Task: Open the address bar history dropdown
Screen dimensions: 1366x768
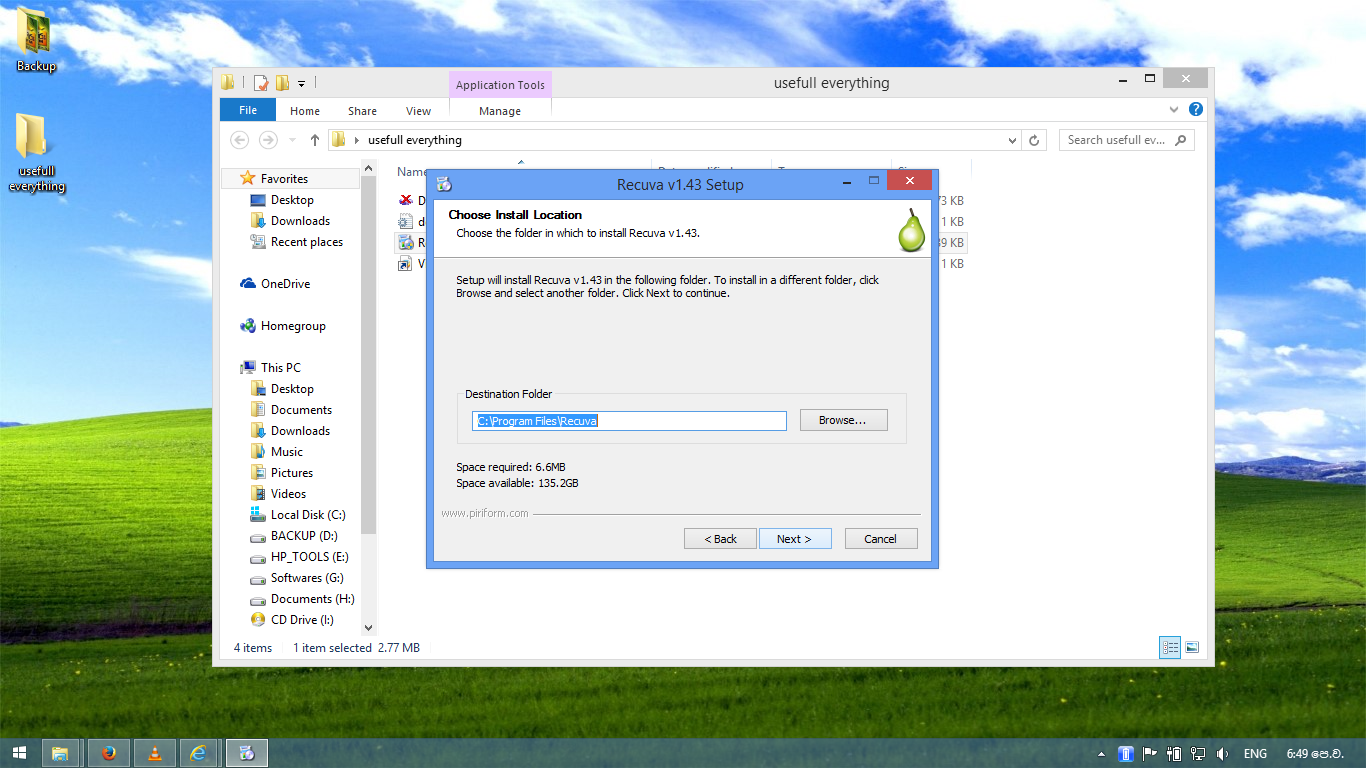Action: [1012, 140]
